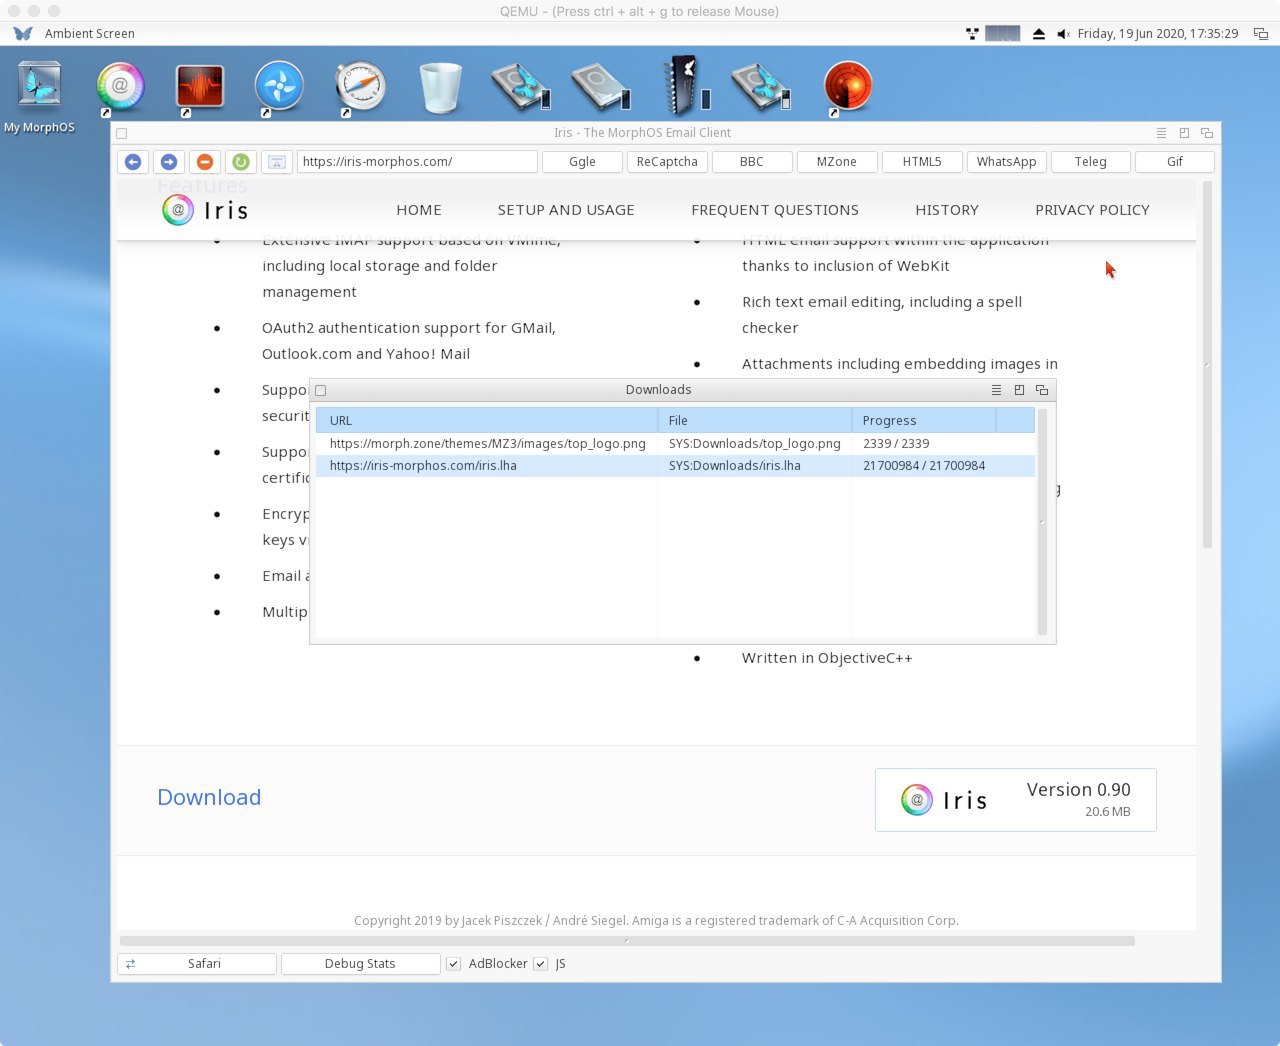The image size is (1280, 1046).
Task: Go back with the browser back arrow
Action: 133,161
